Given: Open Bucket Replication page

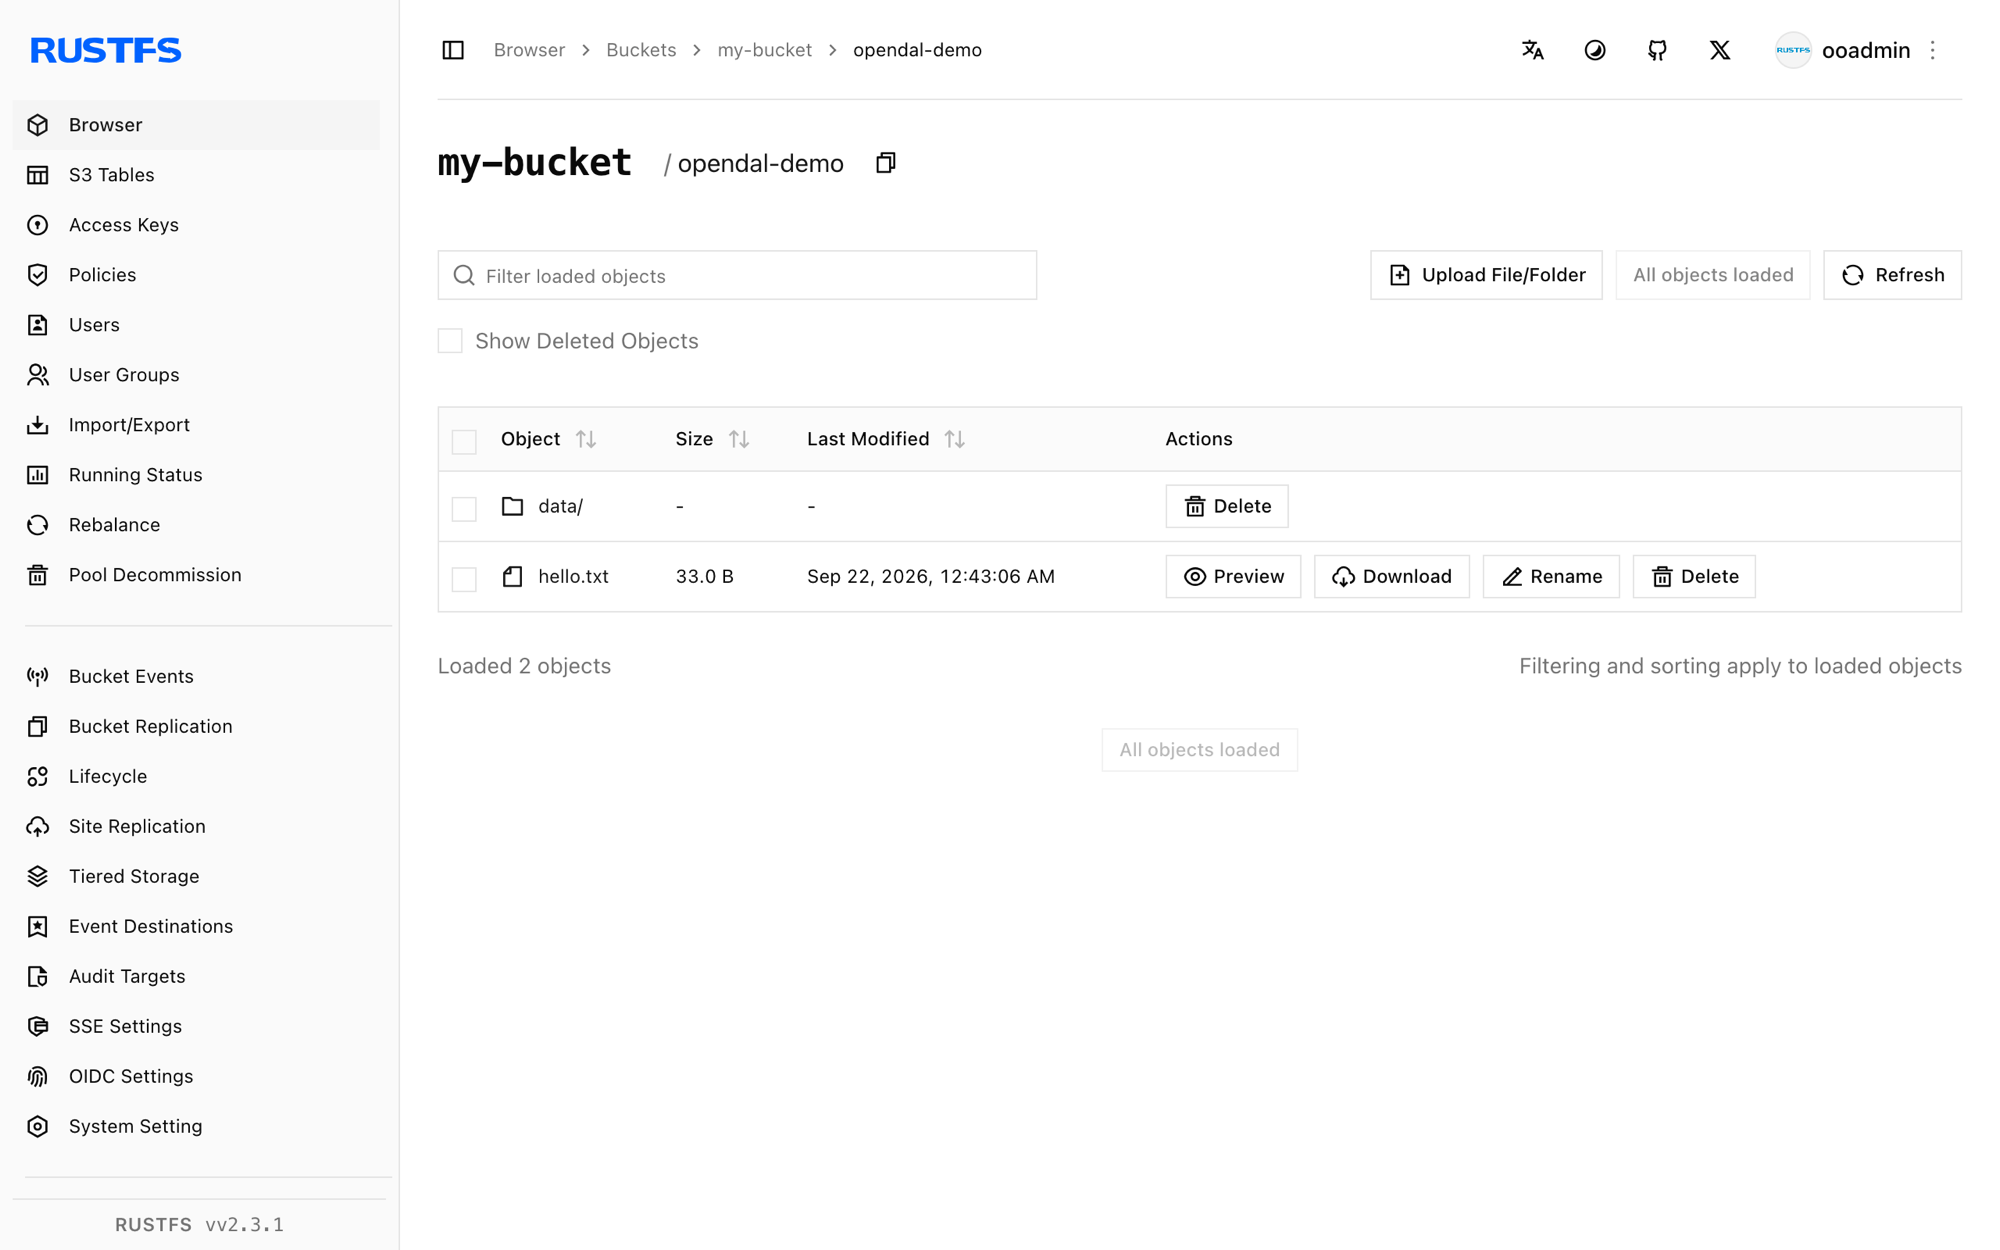Looking at the screenshot, I should pos(196,726).
